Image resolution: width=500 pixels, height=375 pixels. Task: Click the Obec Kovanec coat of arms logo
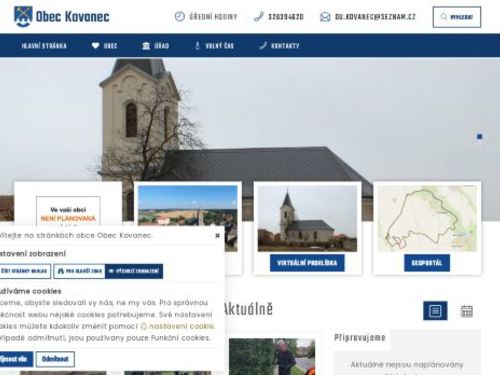pyautogui.click(x=23, y=16)
